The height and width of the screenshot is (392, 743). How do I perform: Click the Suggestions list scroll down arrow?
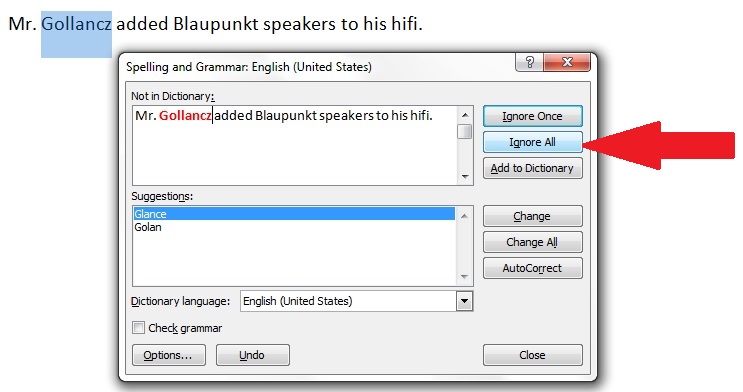[464, 277]
